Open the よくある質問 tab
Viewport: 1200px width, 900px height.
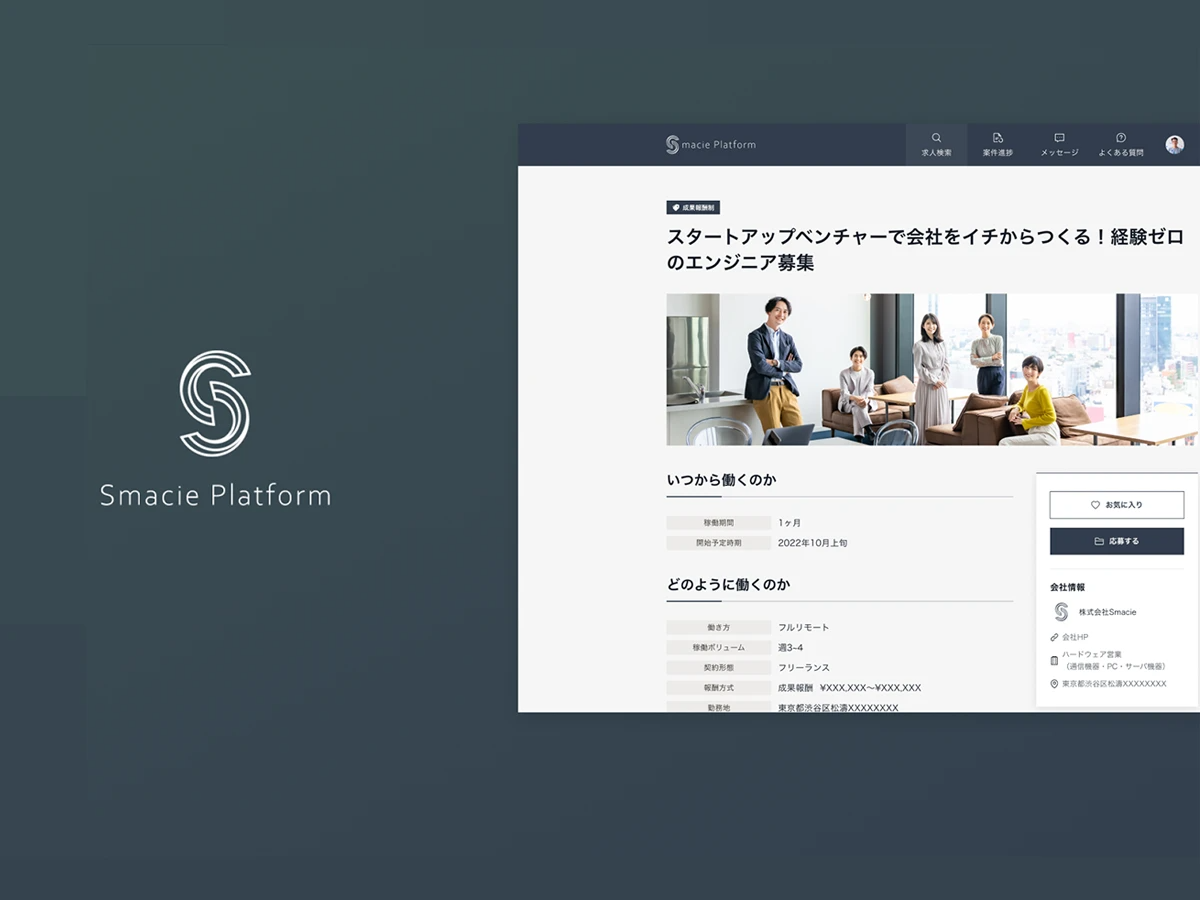[x=1120, y=144]
